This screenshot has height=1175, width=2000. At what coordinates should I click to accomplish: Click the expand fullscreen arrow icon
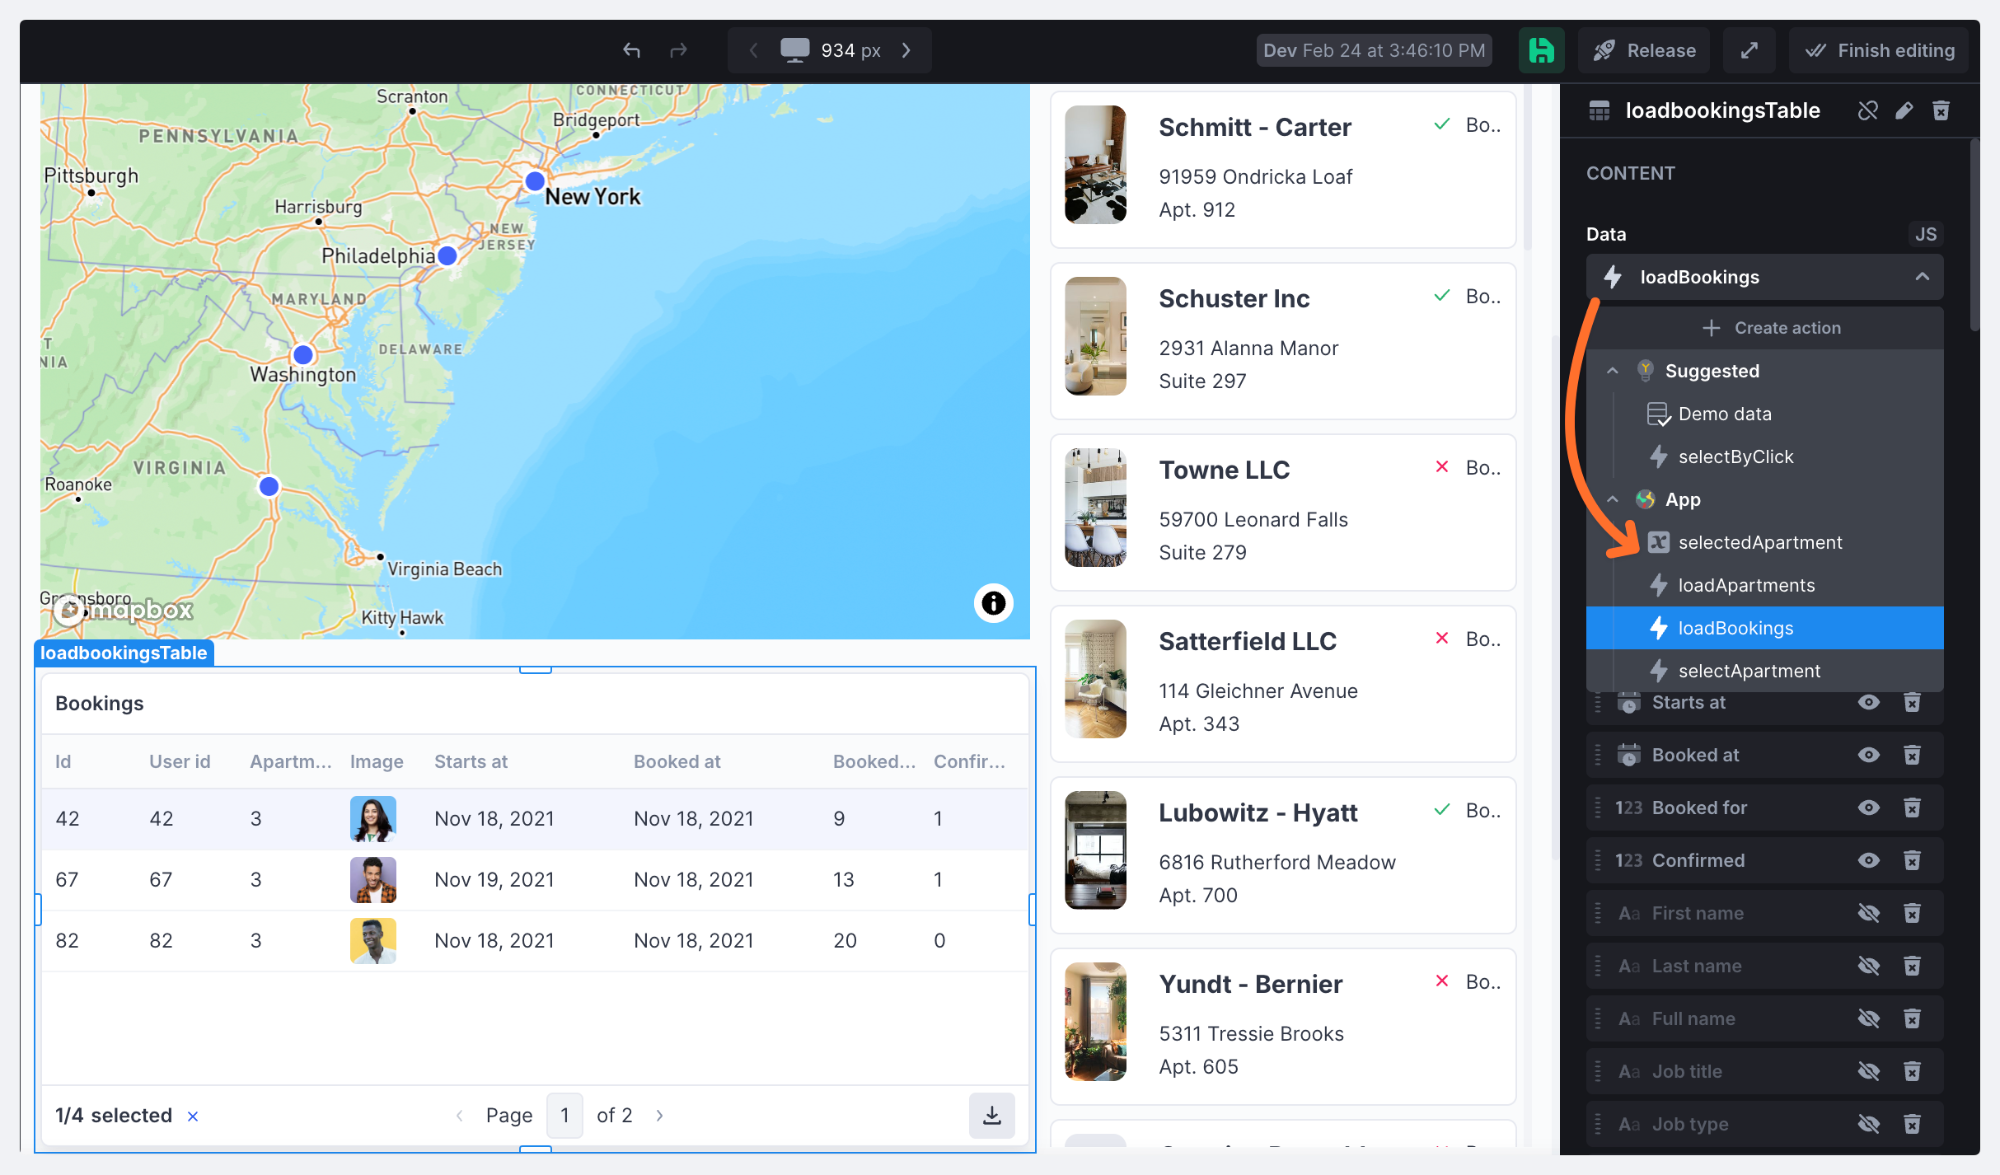(1749, 50)
